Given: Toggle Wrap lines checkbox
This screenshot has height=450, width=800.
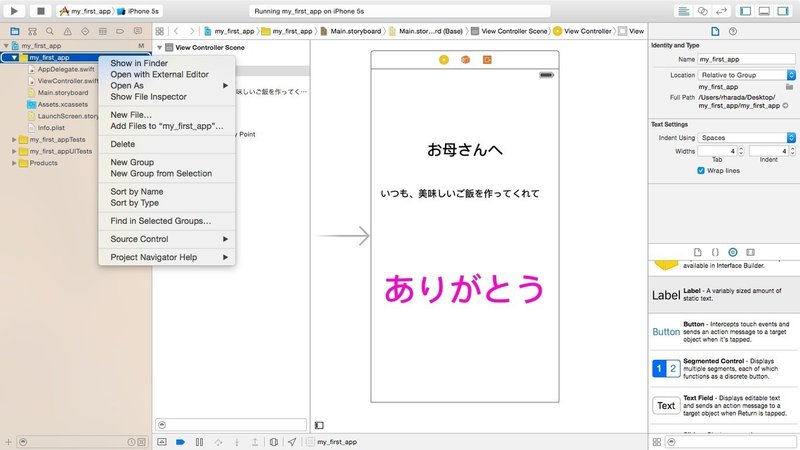Looking at the screenshot, I should pos(701,170).
